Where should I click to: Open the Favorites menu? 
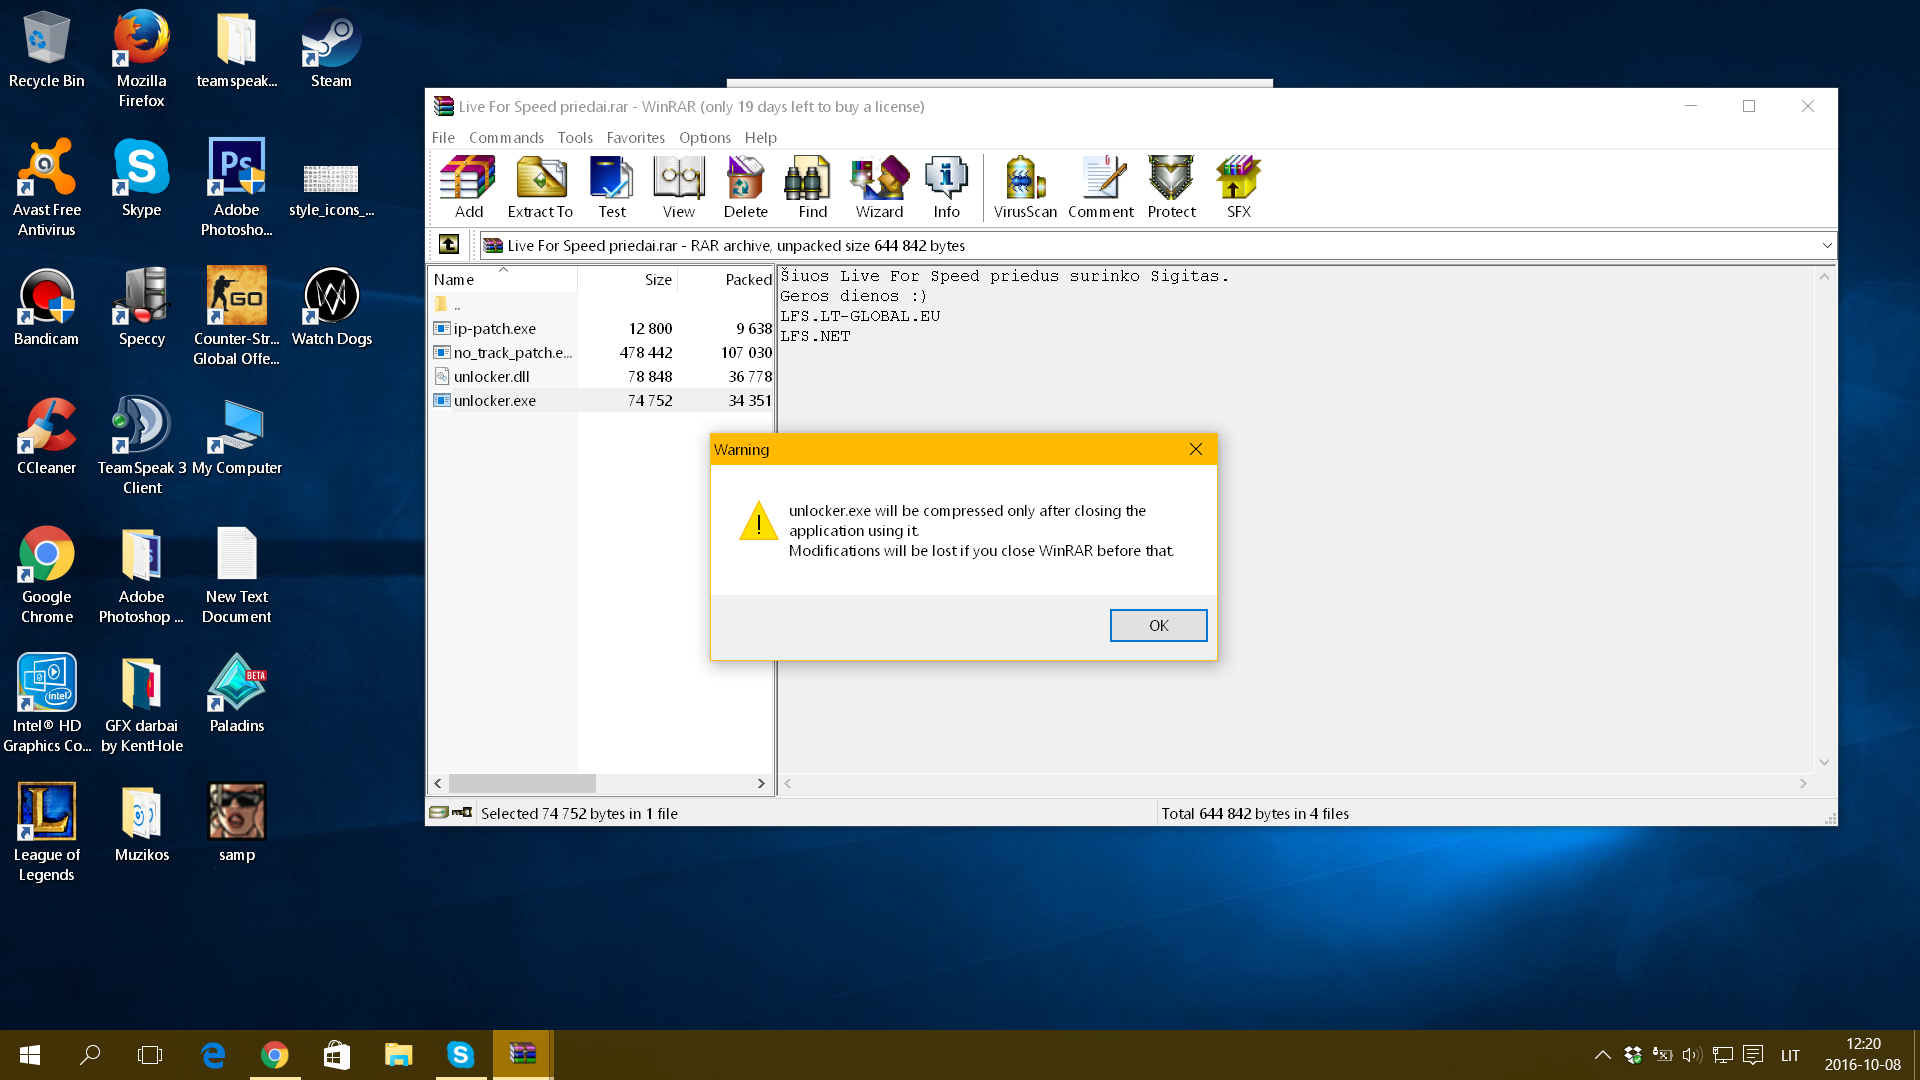(x=635, y=137)
